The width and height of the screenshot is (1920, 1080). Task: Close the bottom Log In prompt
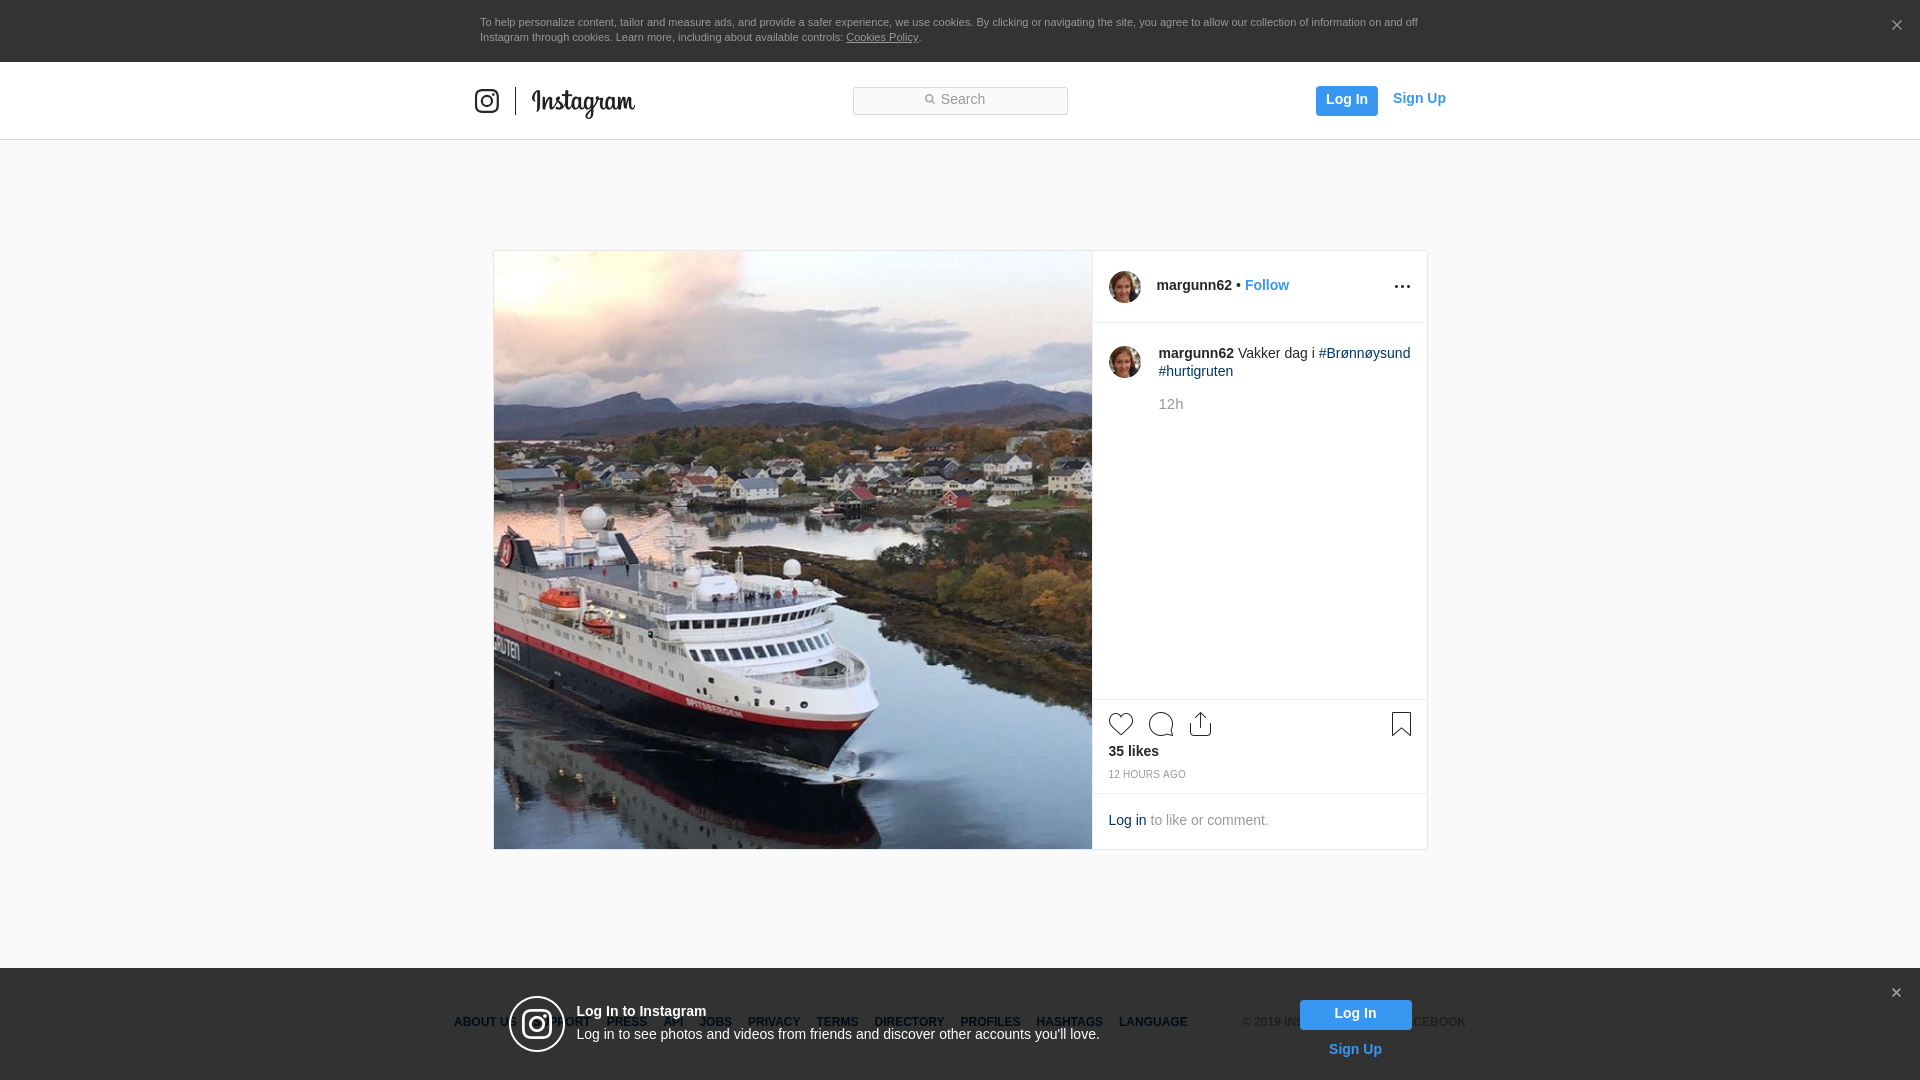pyautogui.click(x=1895, y=993)
